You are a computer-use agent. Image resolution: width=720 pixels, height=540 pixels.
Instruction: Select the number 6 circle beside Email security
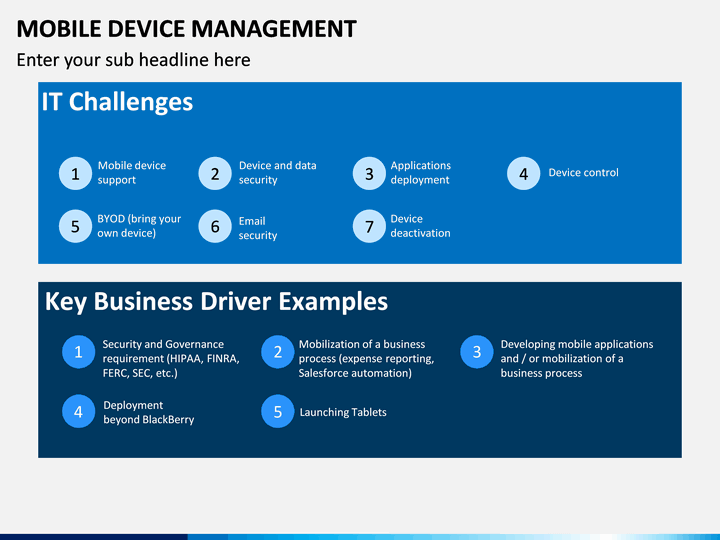[215, 226]
